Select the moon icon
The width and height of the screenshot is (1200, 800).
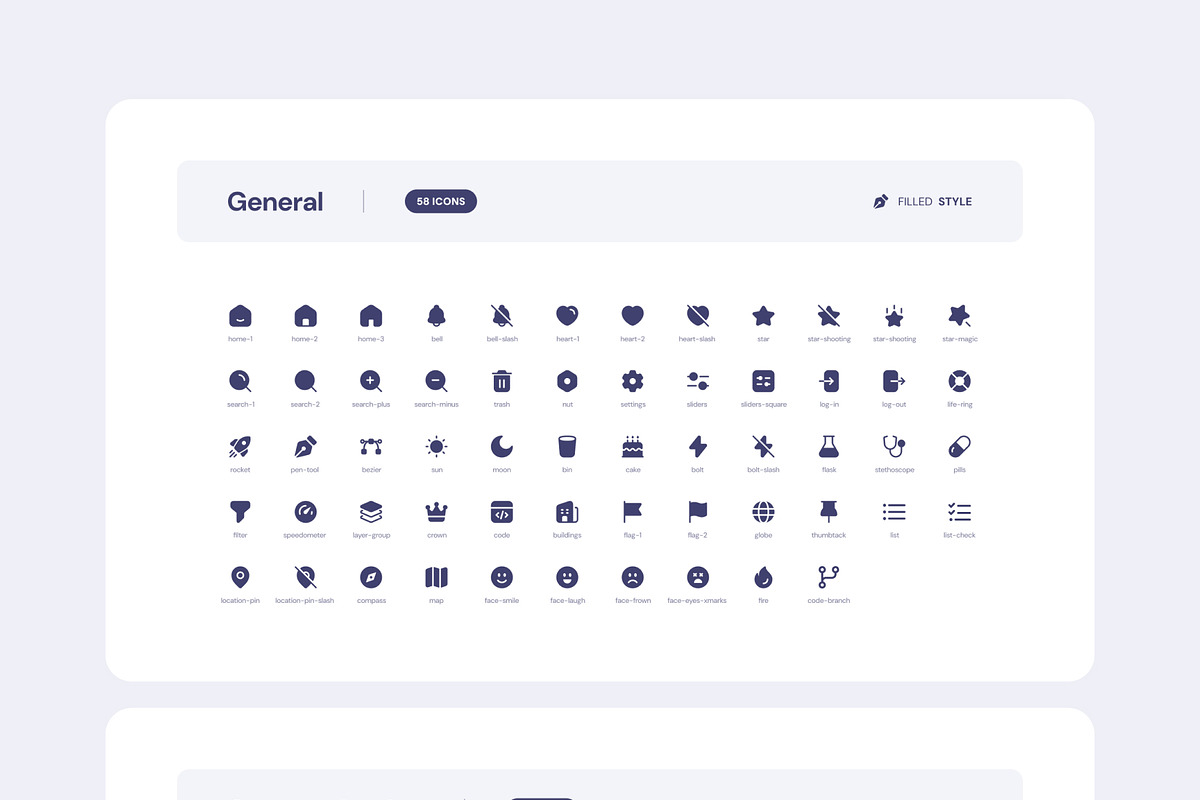point(502,446)
